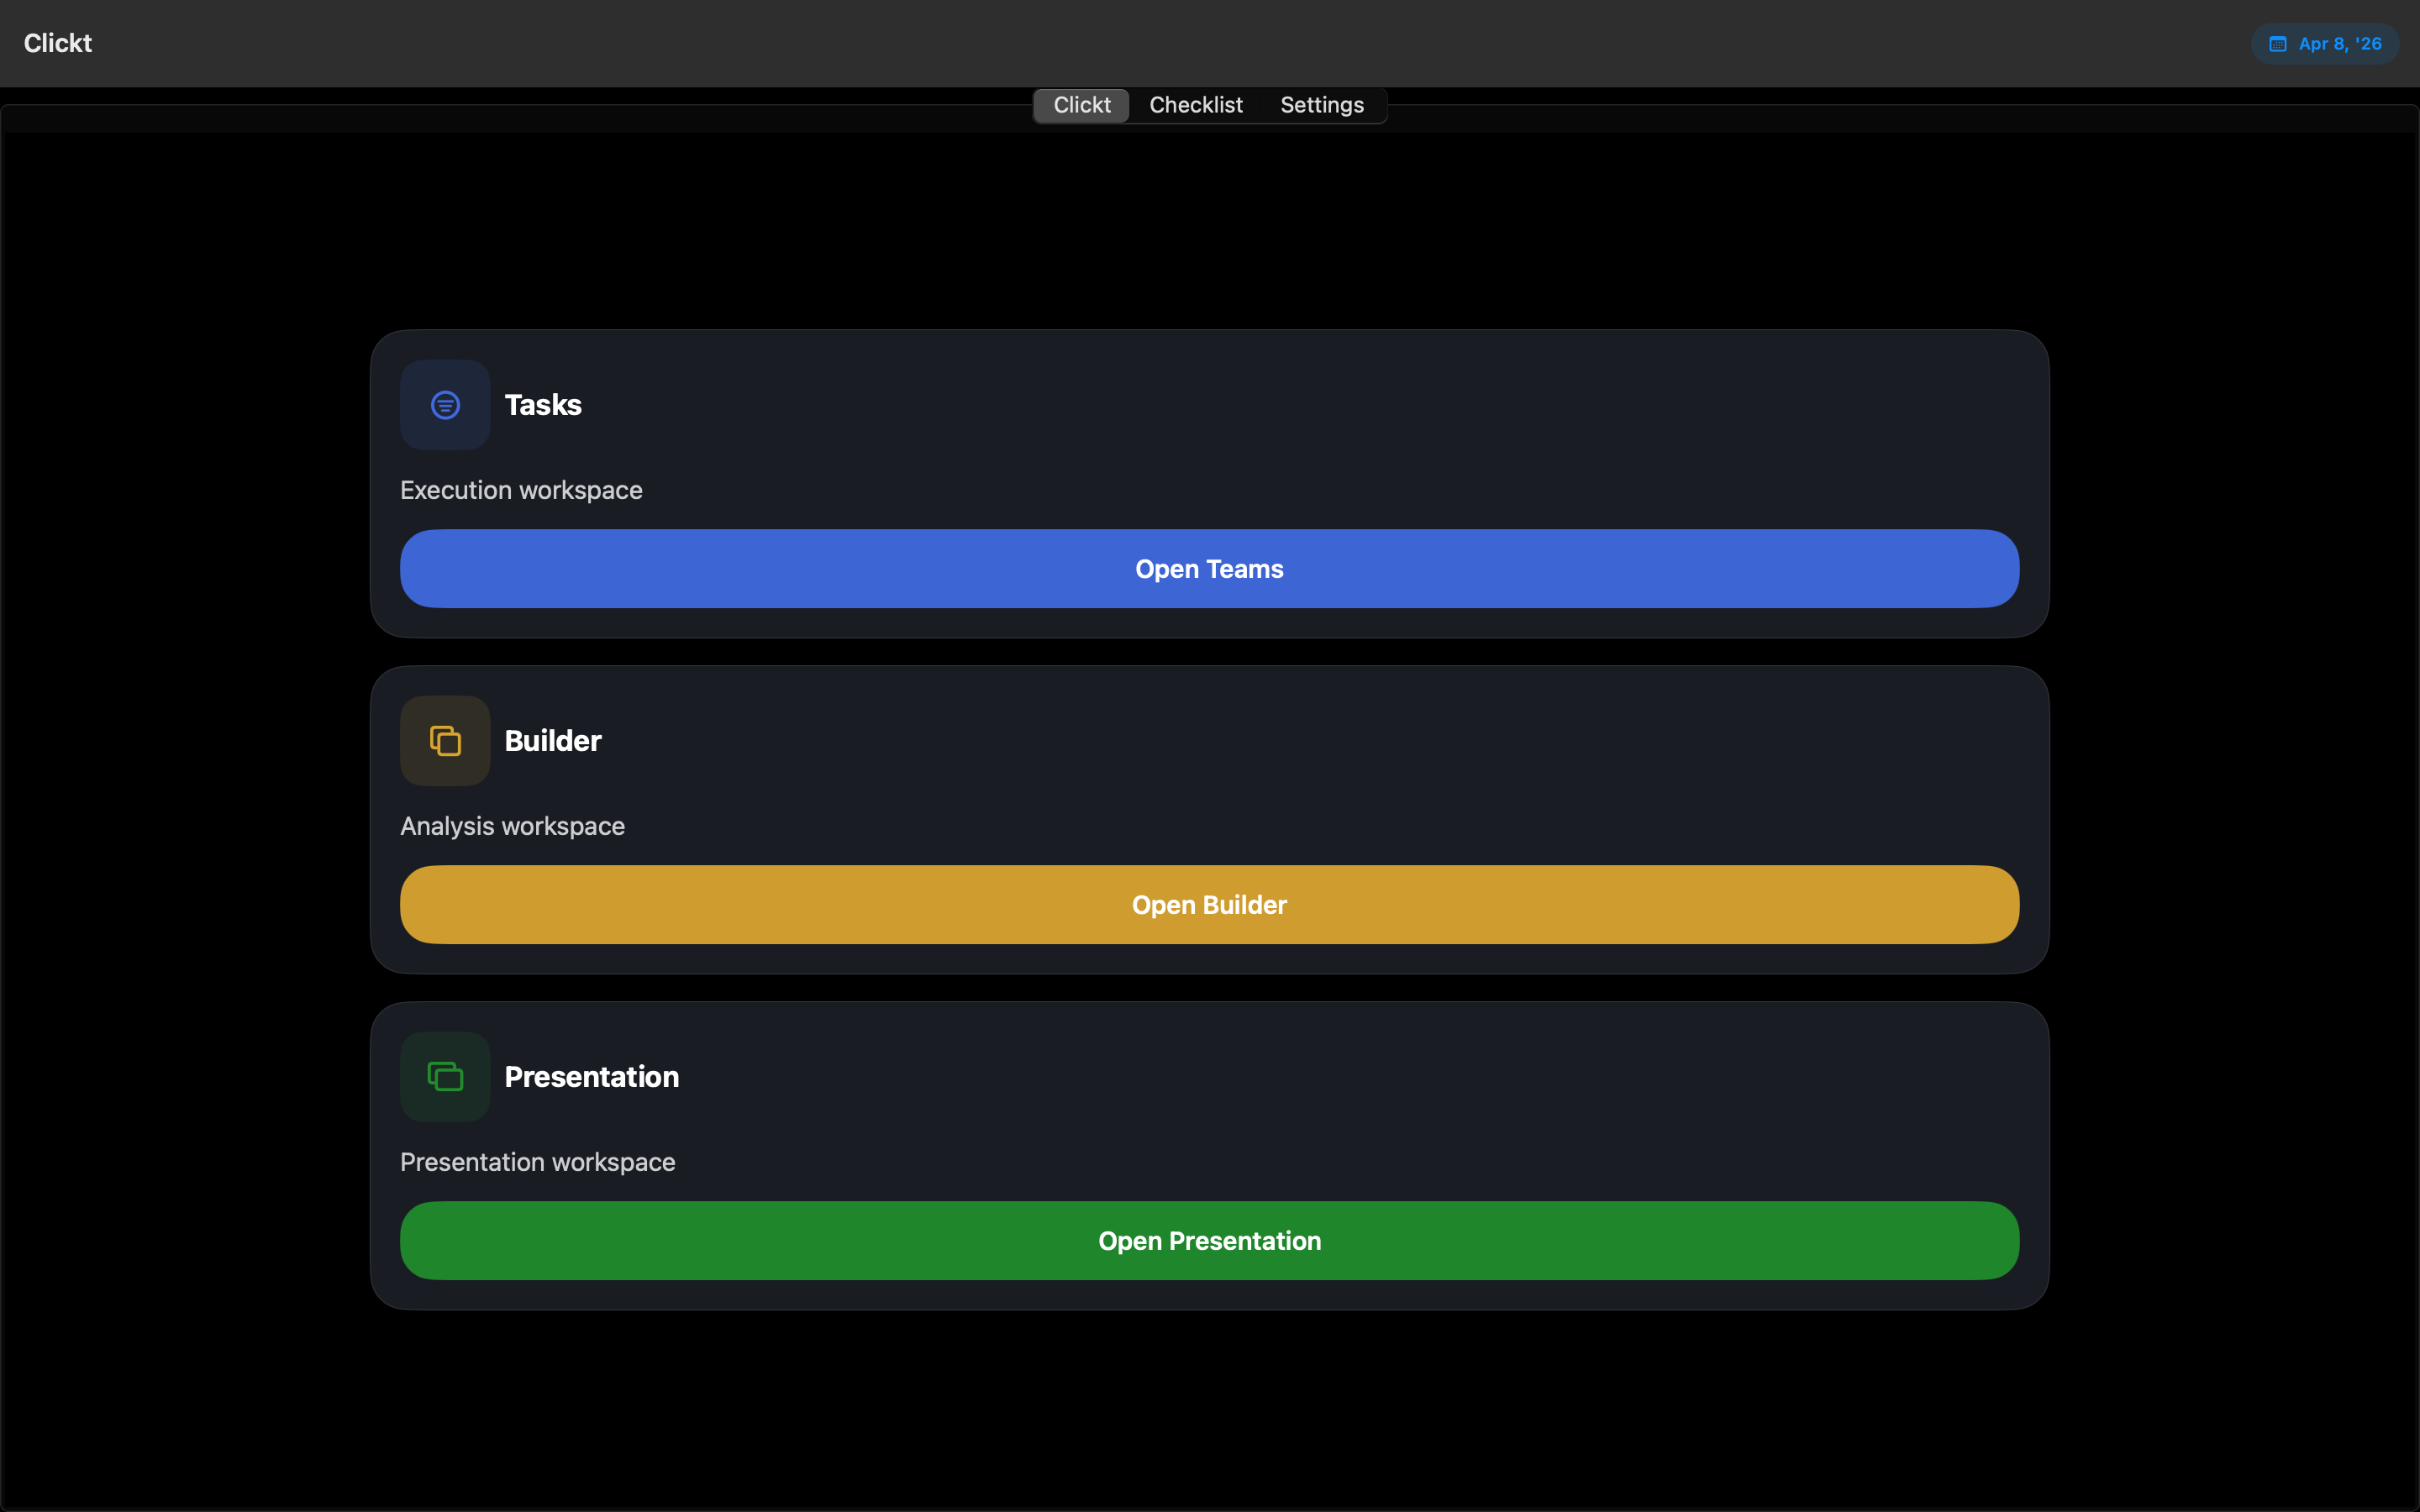The height and width of the screenshot is (1512, 2420).
Task: Select the Clickt tab
Action: point(1080,105)
